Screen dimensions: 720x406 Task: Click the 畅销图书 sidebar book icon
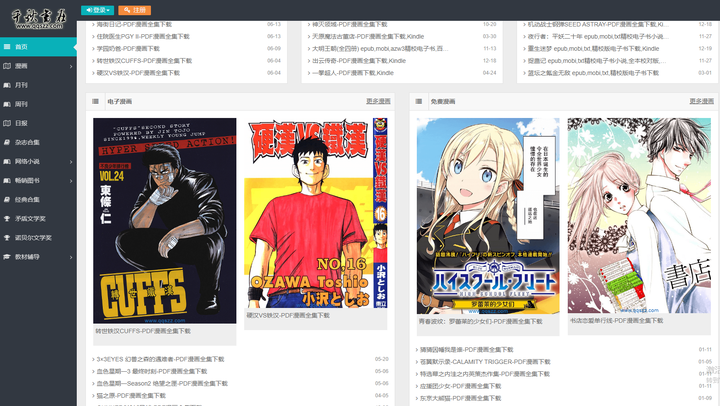(x=7, y=180)
